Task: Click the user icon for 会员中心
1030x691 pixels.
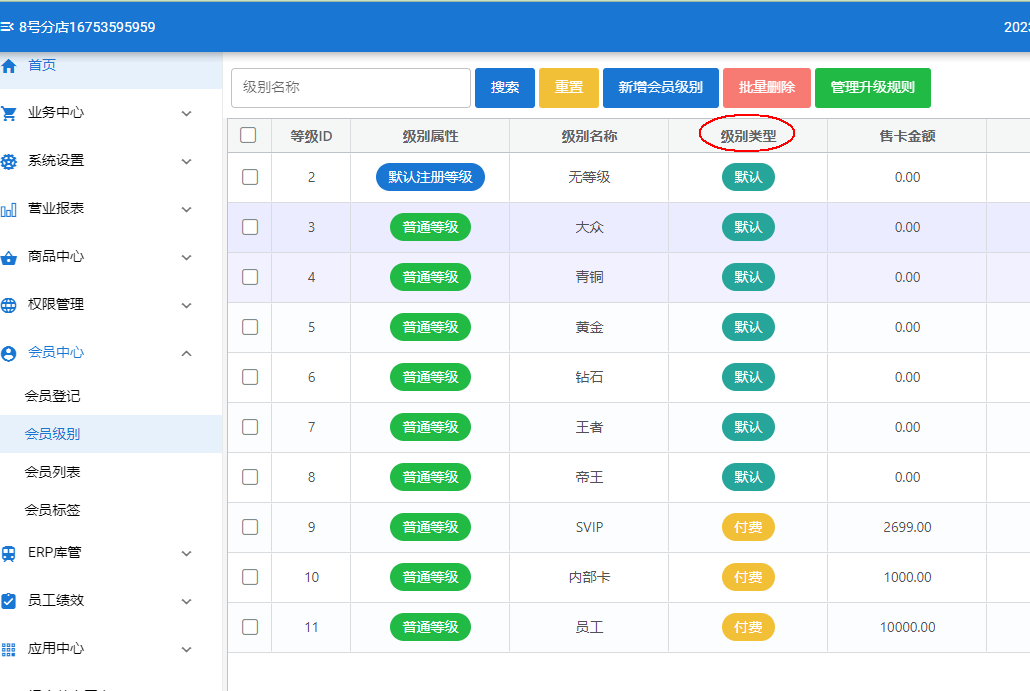Action: point(9,353)
